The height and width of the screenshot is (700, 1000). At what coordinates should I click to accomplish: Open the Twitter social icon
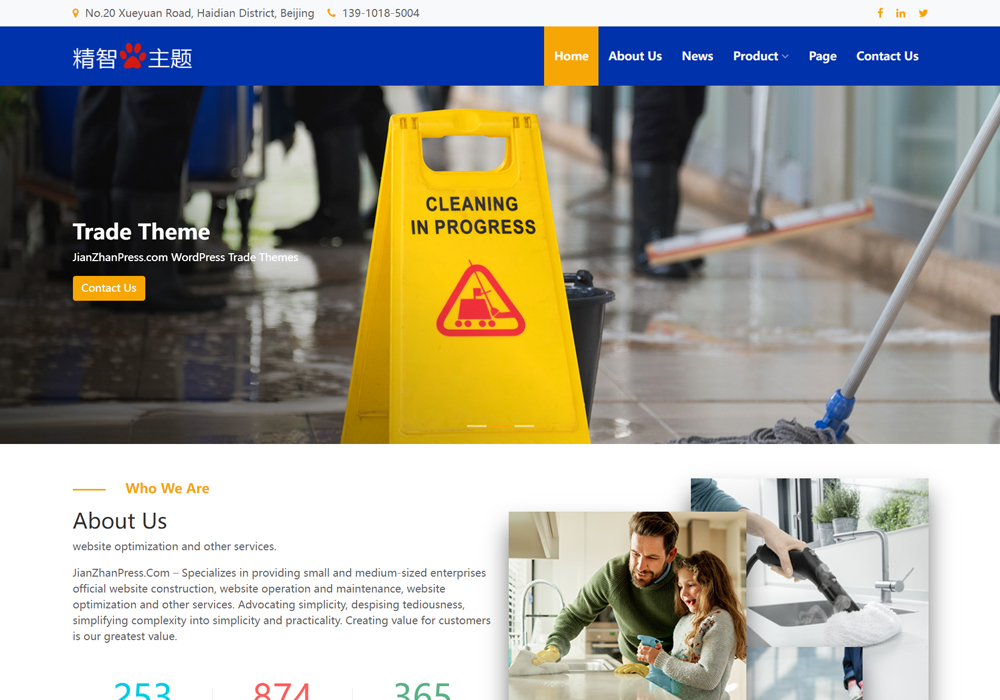(923, 13)
